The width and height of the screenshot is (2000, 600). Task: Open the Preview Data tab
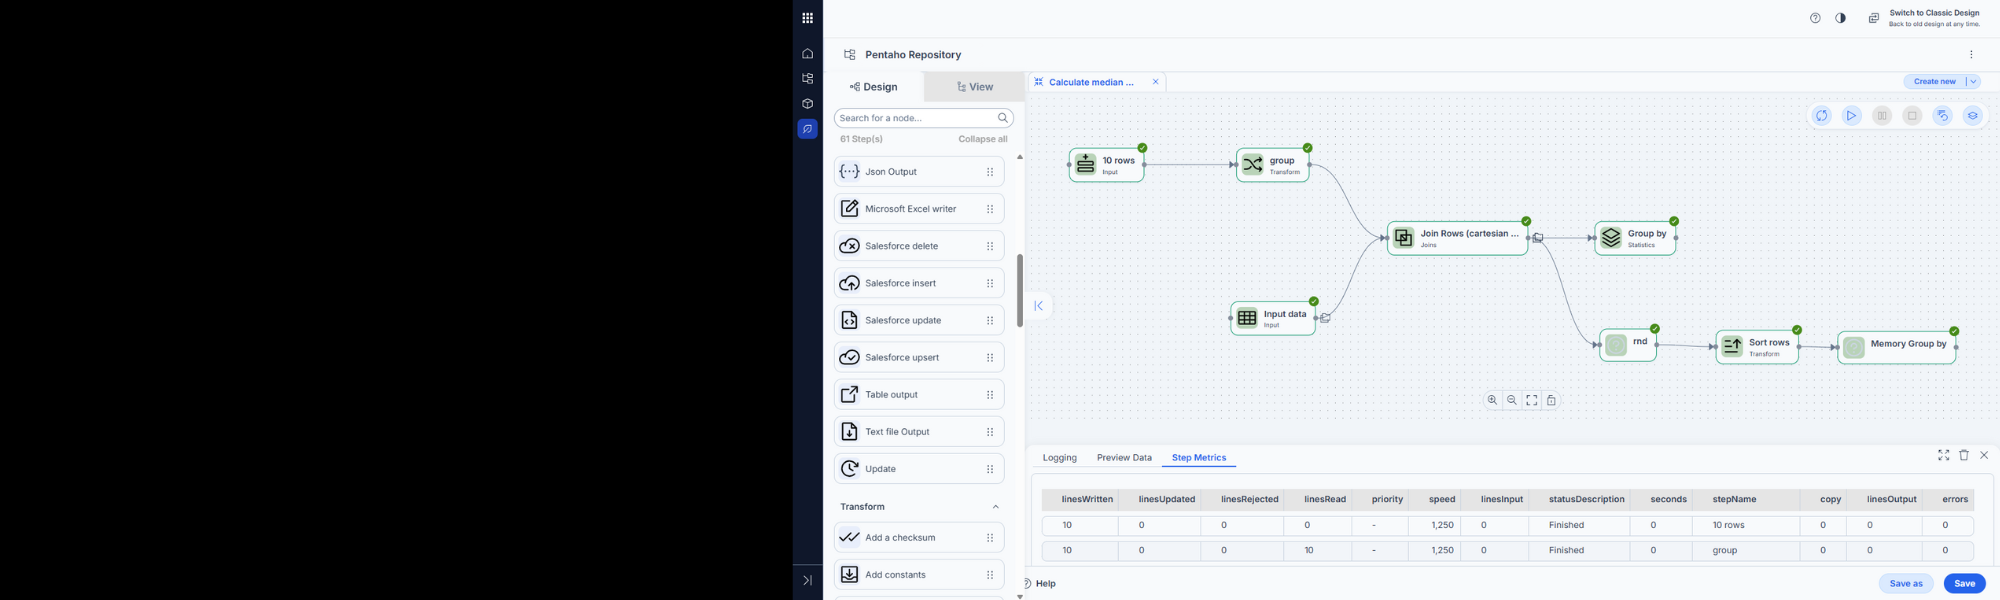pyautogui.click(x=1123, y=458)
